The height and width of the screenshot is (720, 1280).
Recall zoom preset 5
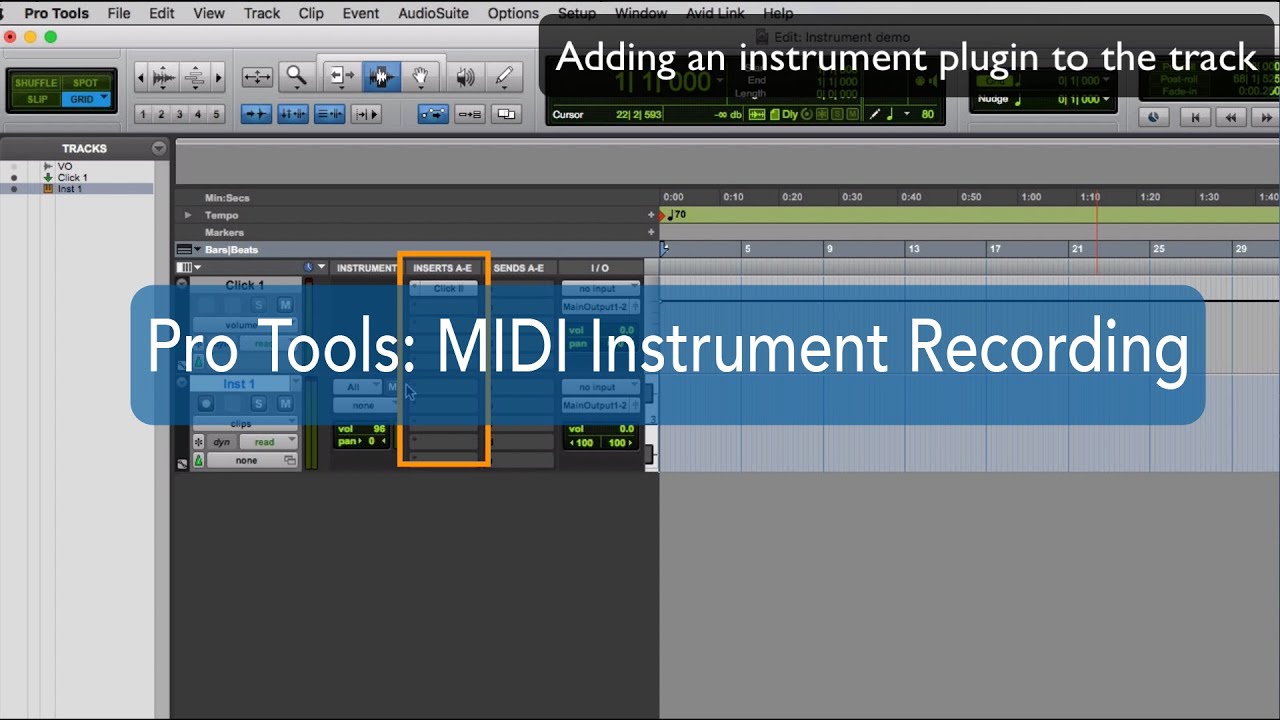pyautogui.click(x=216, y=115)
